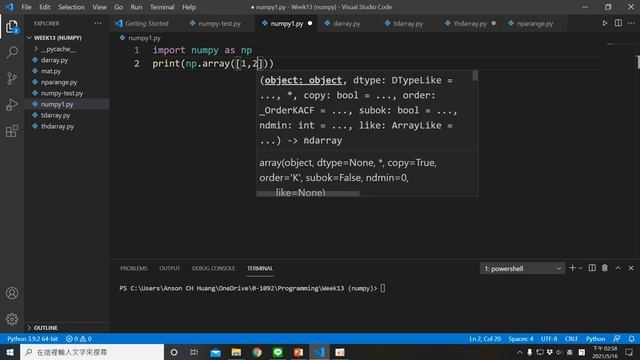
Task: Open Windows Start menu
Action: coord(10,352)
